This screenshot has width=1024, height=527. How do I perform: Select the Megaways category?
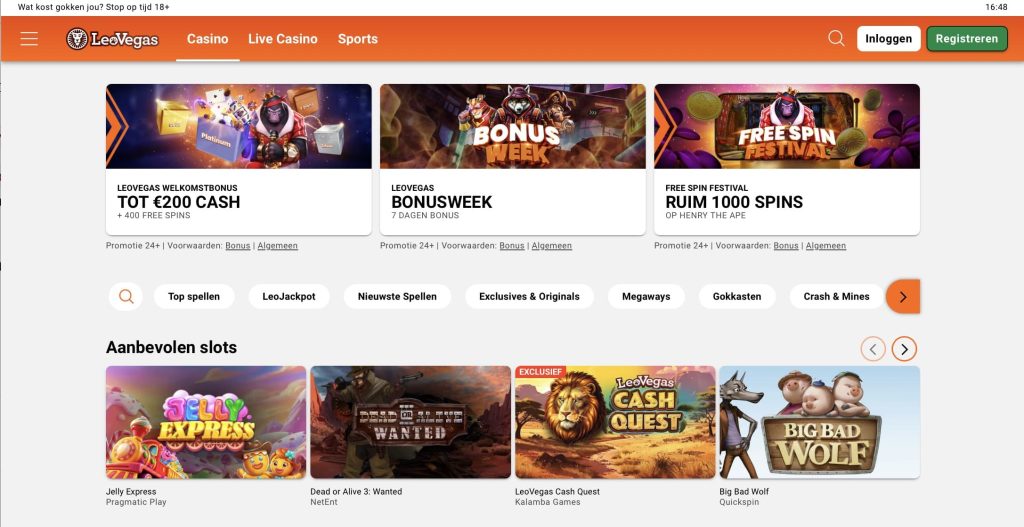(646, 296)
